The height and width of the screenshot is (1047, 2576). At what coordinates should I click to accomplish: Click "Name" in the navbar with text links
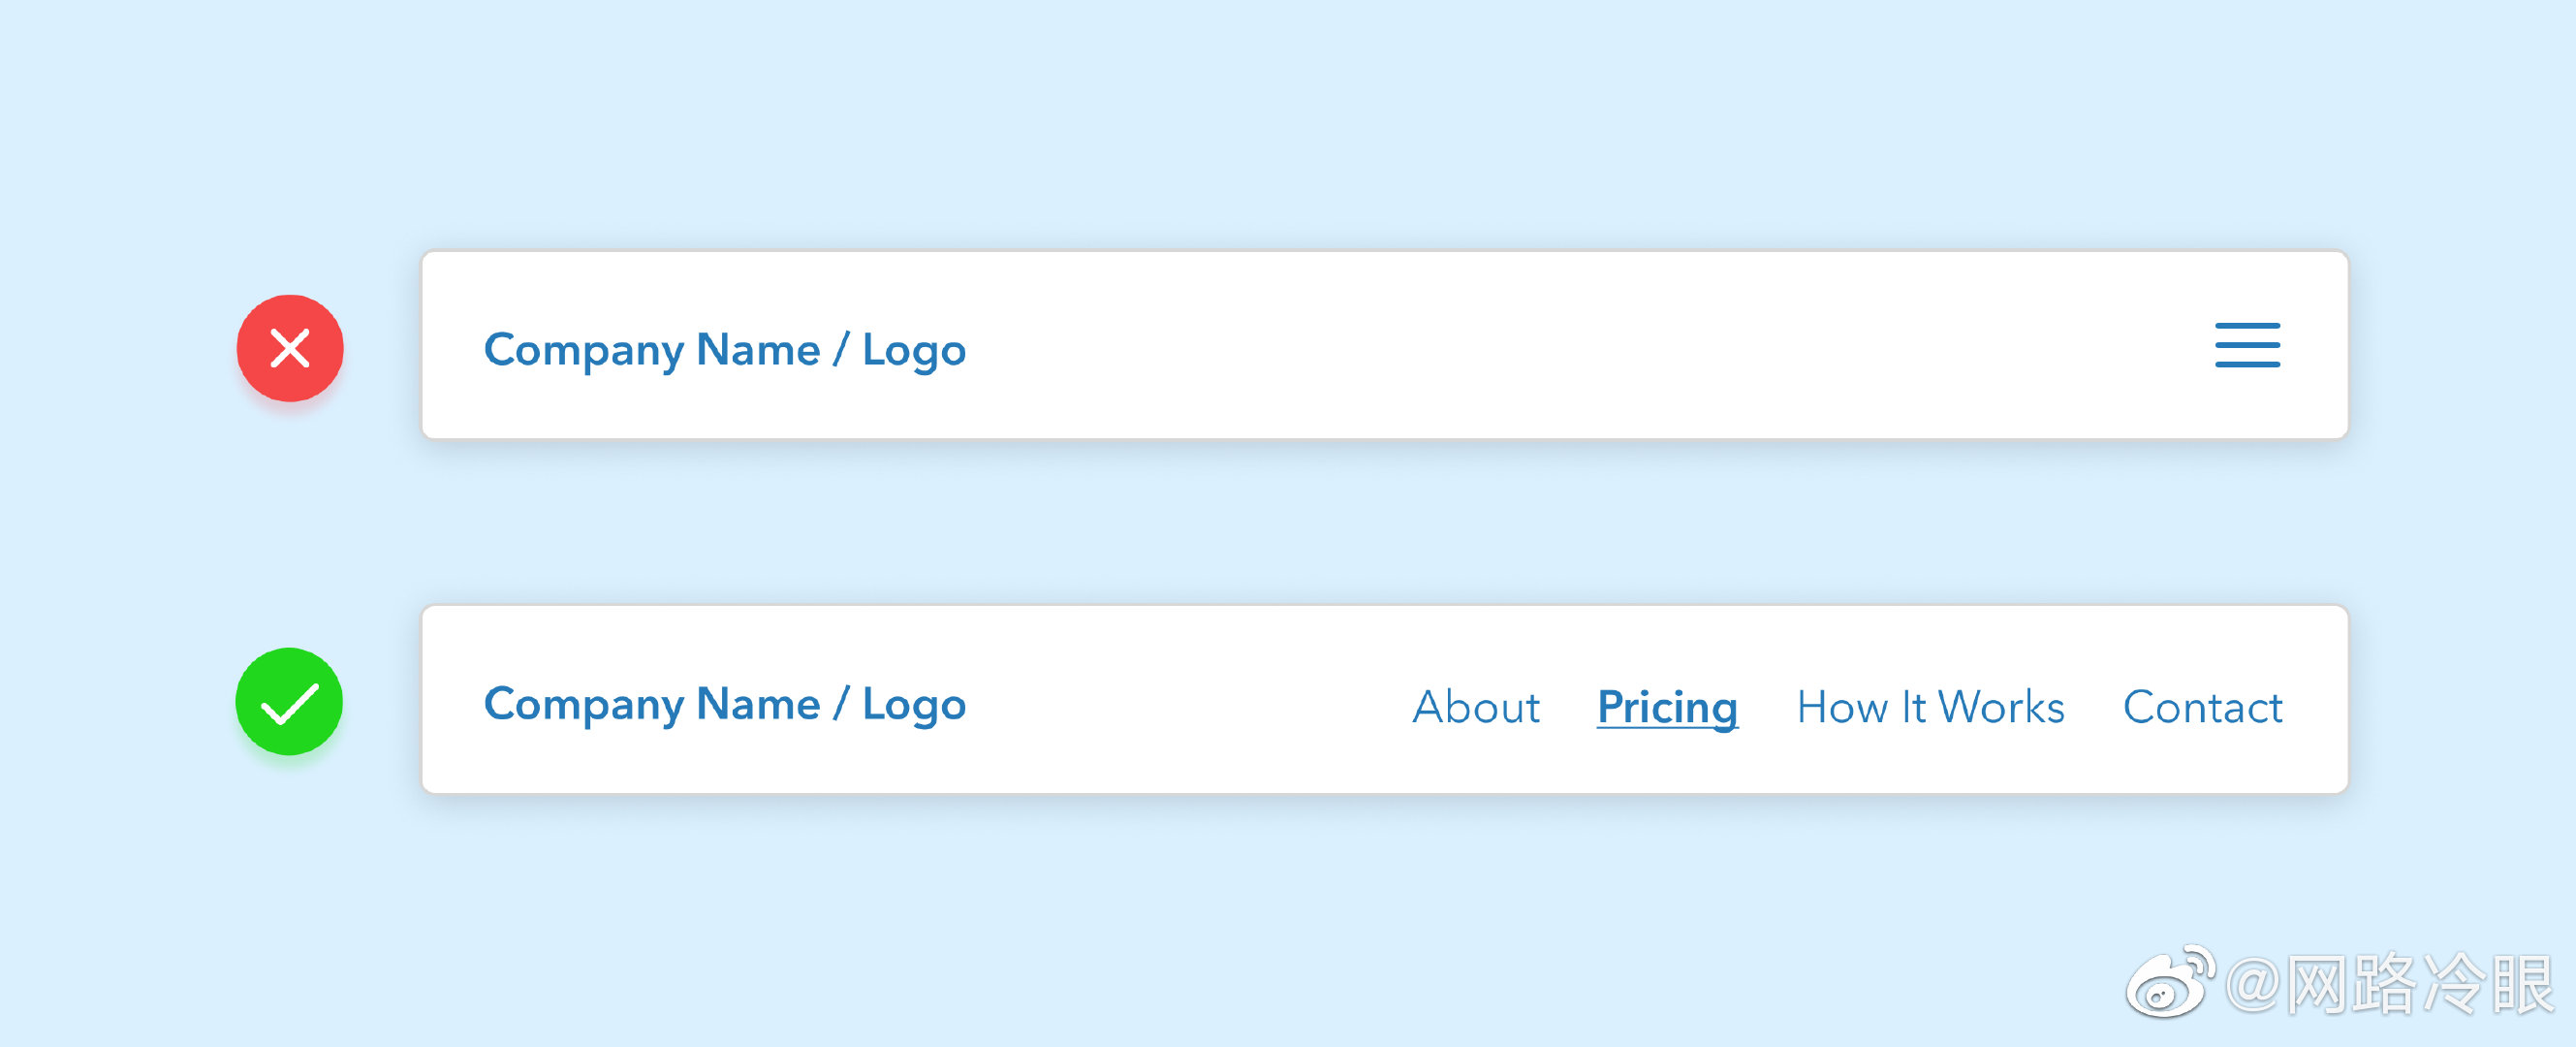click(x=757, y=704)
